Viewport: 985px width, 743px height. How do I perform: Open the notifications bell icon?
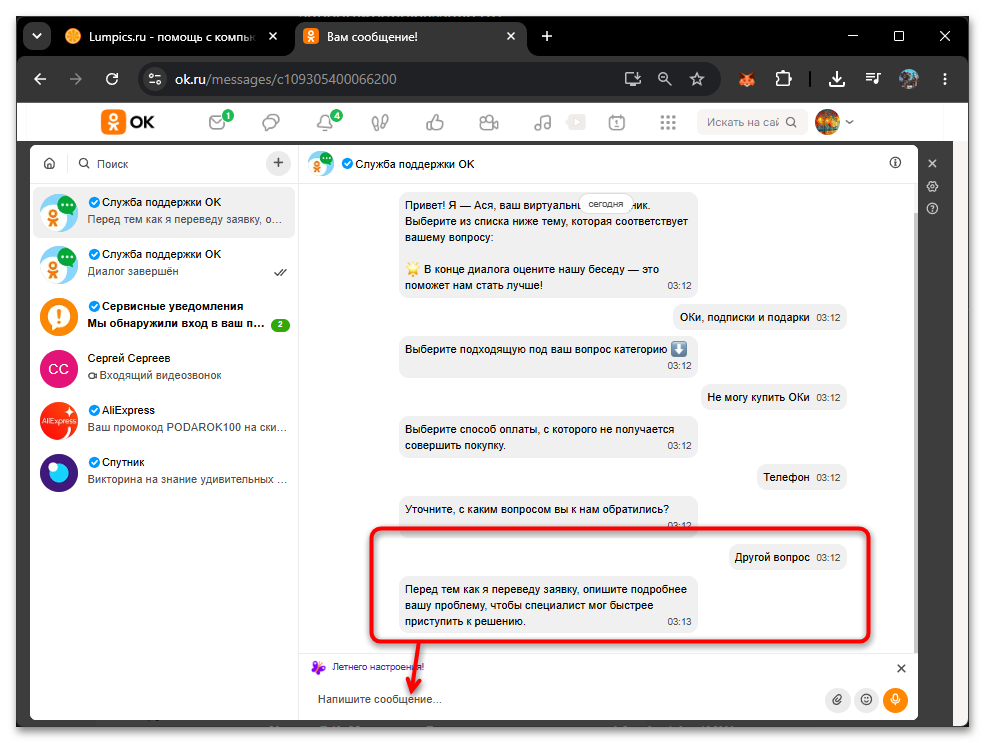pos(326,122)
